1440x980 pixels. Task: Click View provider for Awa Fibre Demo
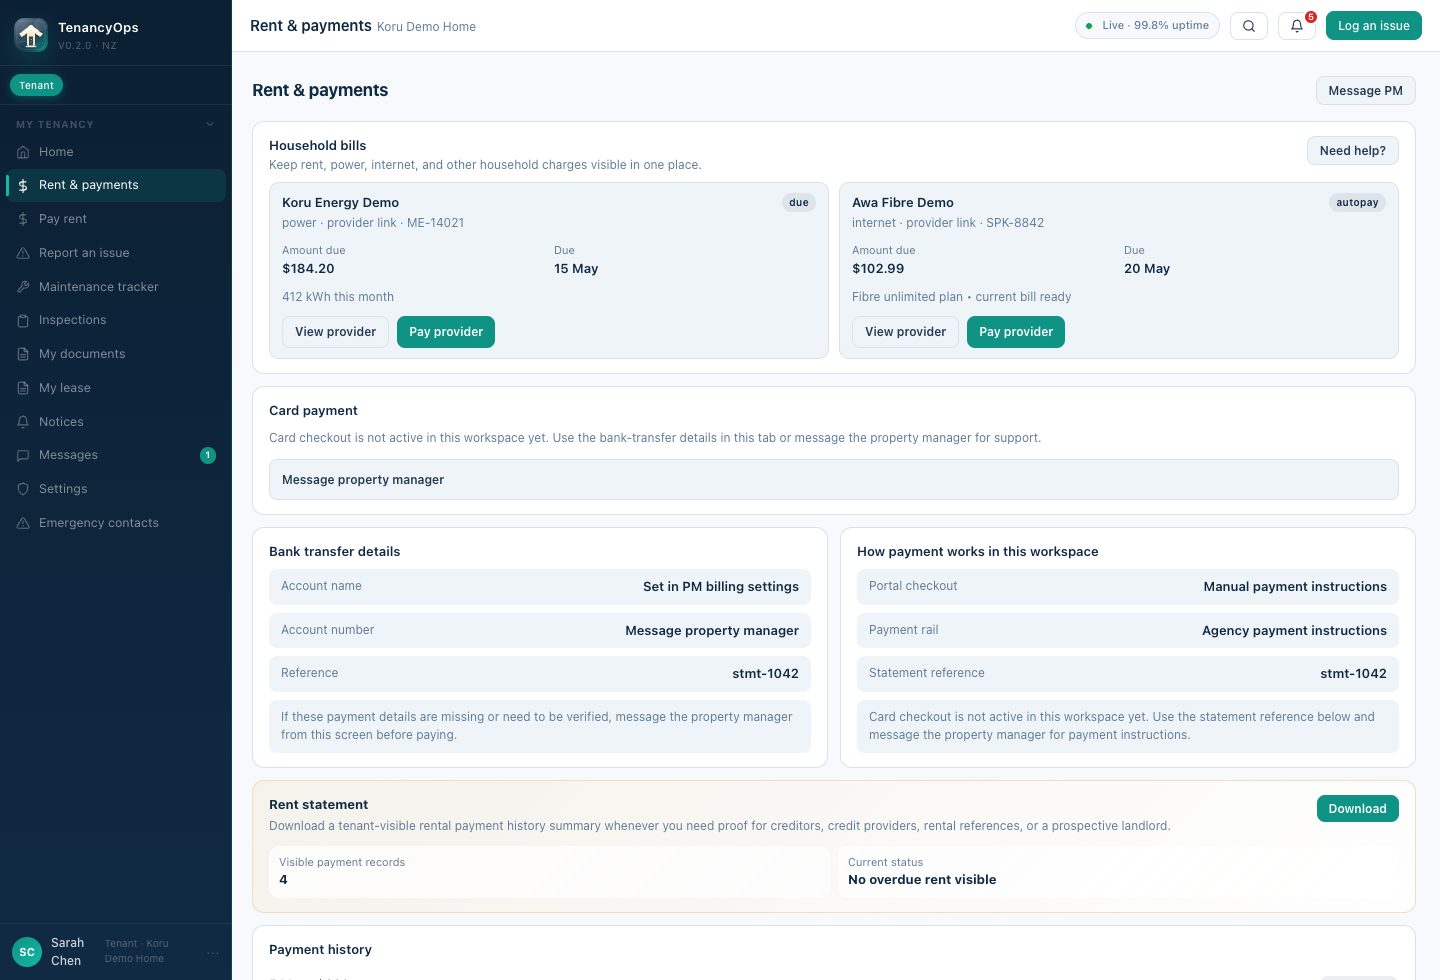click(905, 332)
